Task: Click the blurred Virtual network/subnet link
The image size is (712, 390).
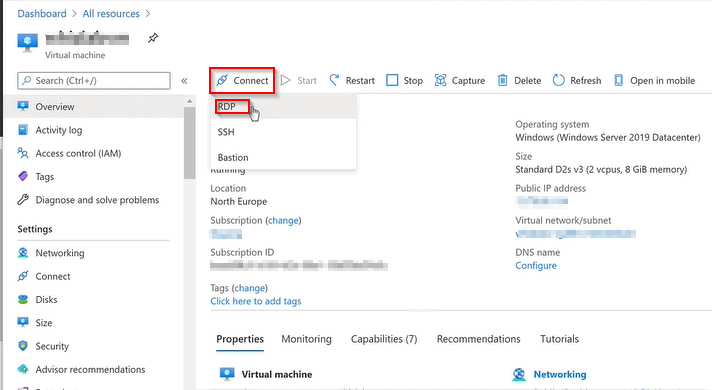Action: pos(576,234)
